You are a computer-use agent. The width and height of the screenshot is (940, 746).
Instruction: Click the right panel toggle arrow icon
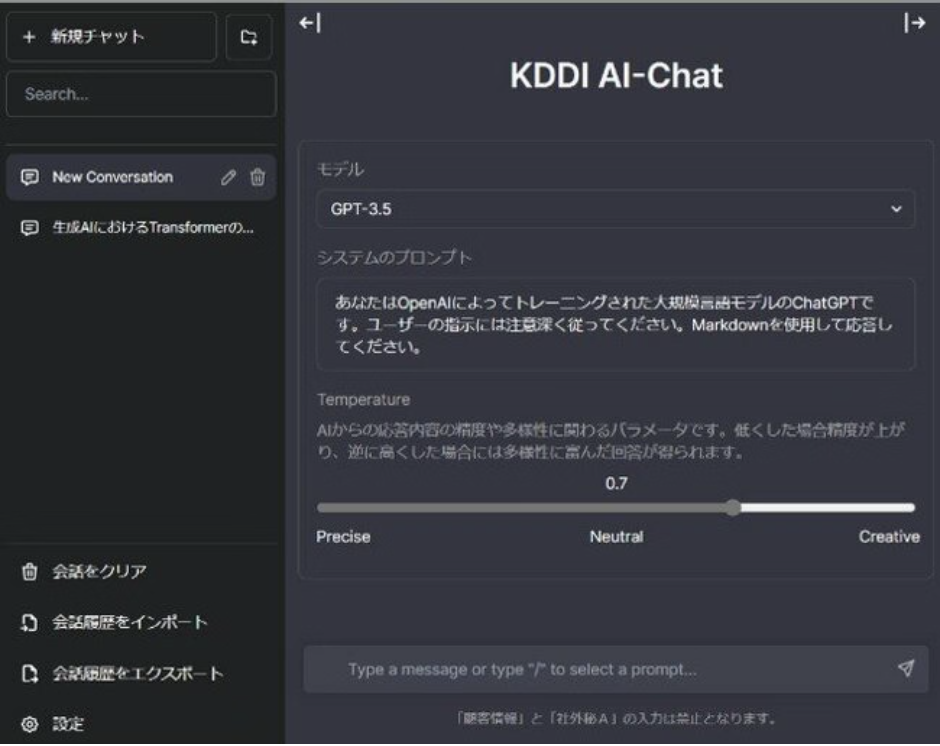coord(913,24)
